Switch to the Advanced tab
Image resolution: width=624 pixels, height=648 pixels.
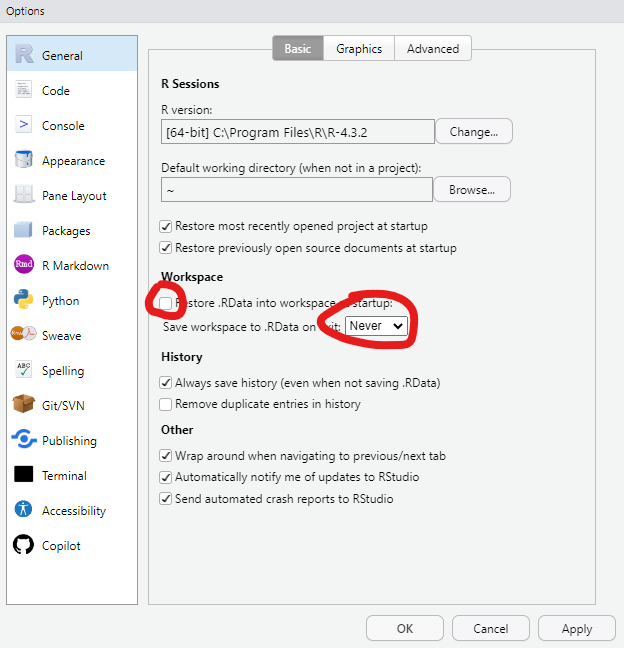point(432,49)
